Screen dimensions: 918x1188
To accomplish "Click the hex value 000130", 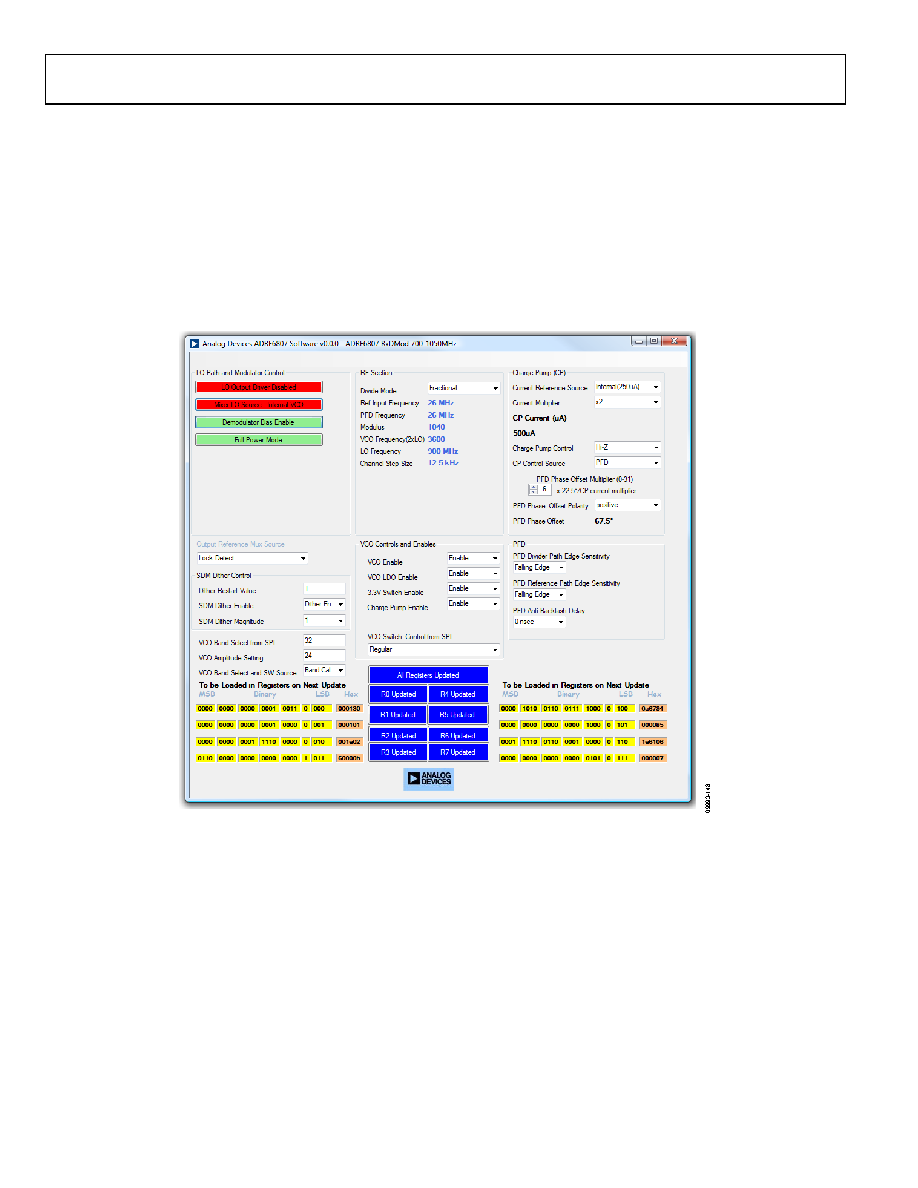I will coord(349,708).
